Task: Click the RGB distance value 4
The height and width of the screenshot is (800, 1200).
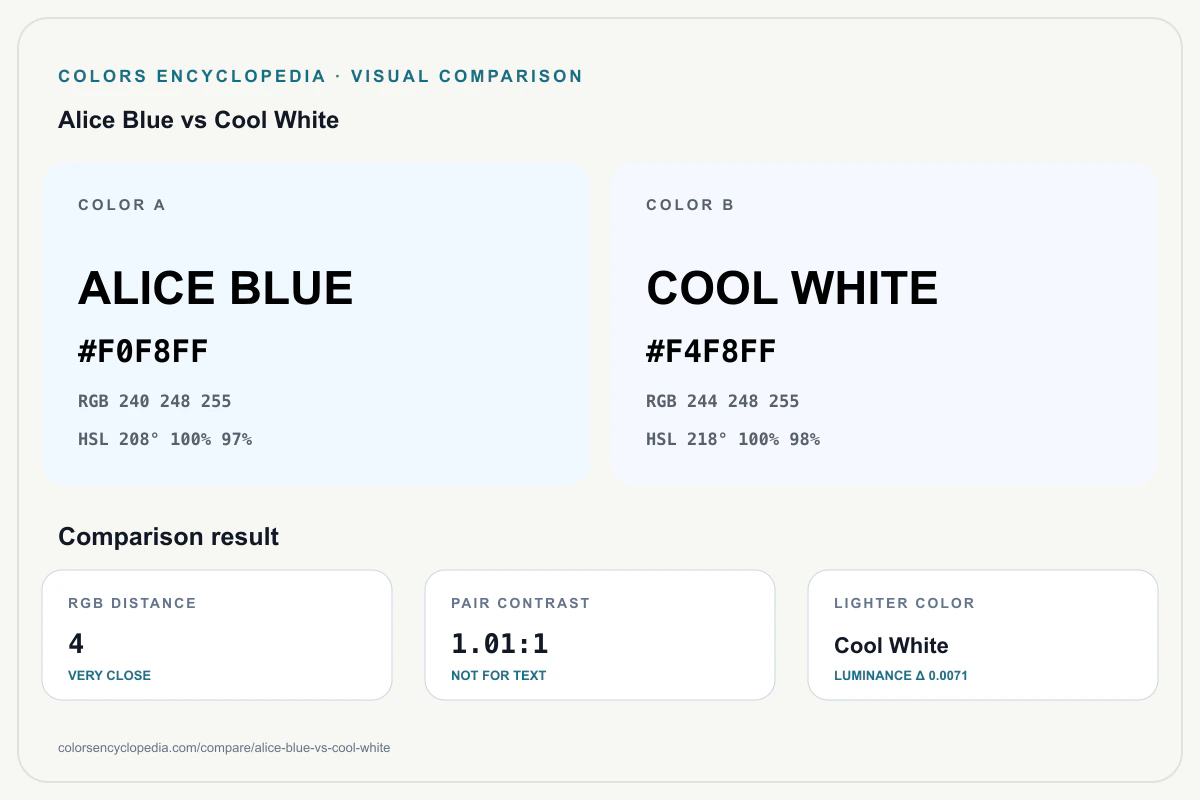Action: 76,643
